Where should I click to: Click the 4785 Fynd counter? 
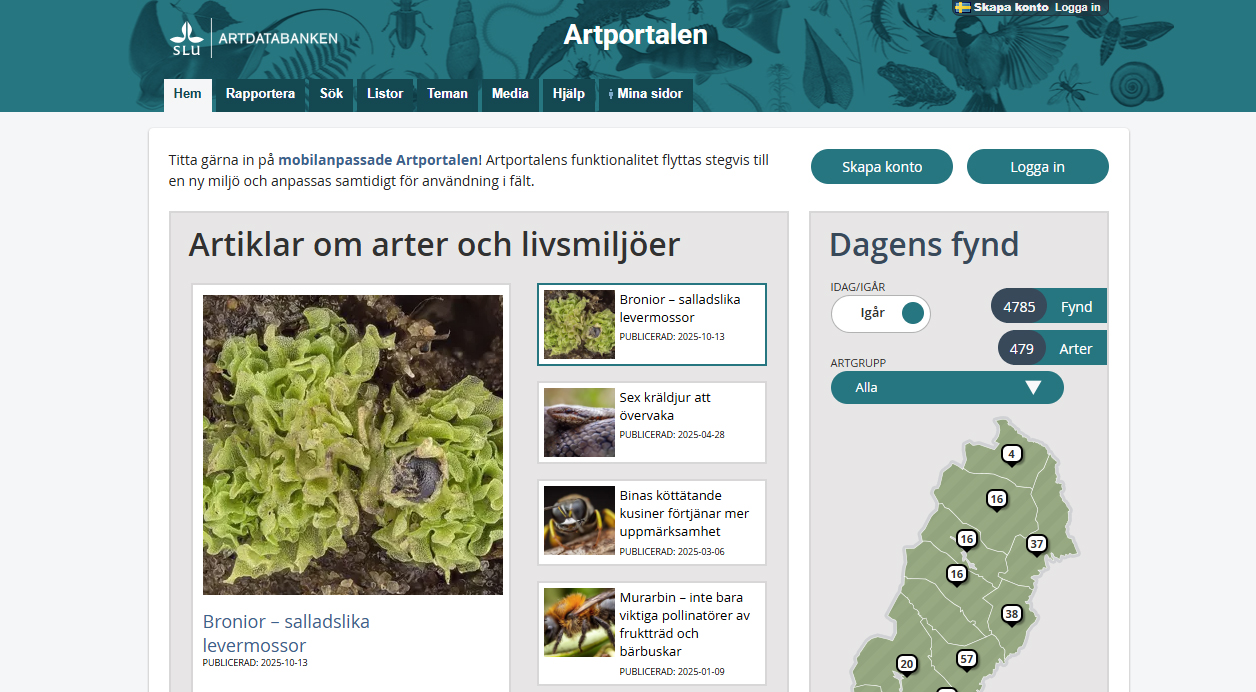point(1048,307)
